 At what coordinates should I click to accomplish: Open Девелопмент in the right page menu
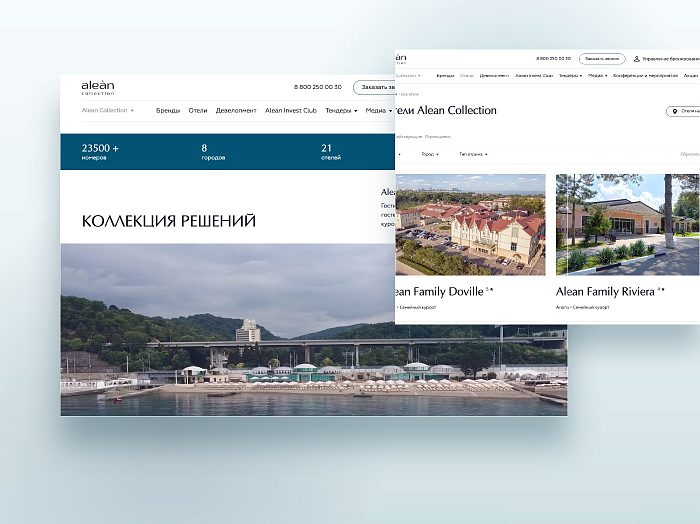[494, 76]
